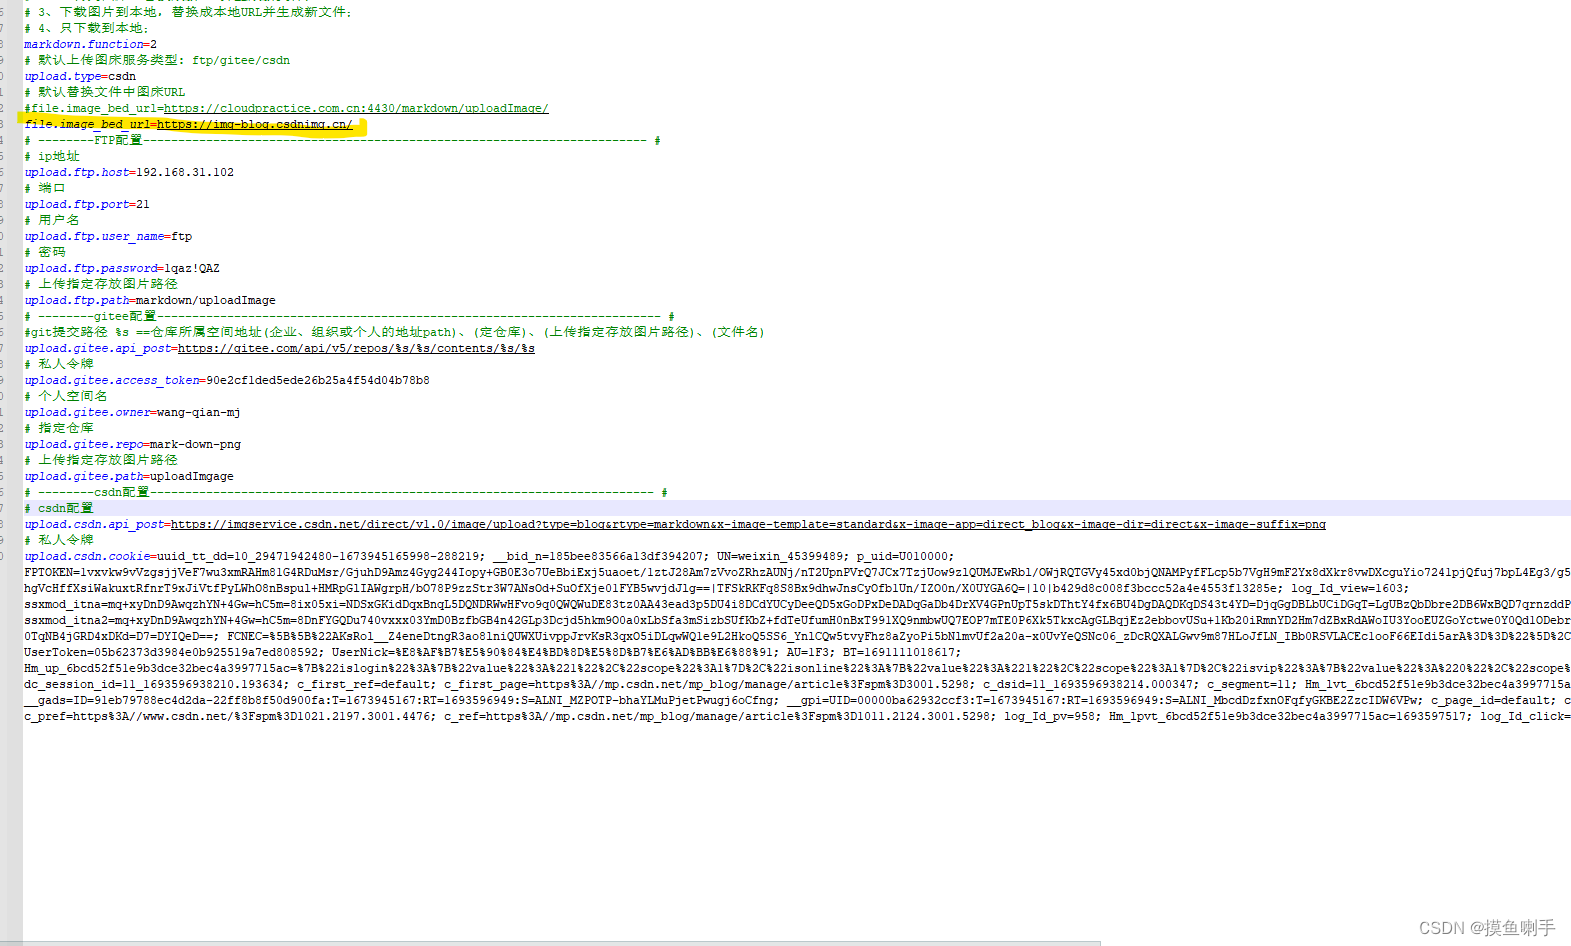This screenshot has height=946, width=1571.
Task: Click the line 'upload.gitee.owner=wang-qian-mj'
Action: point(132,412)
